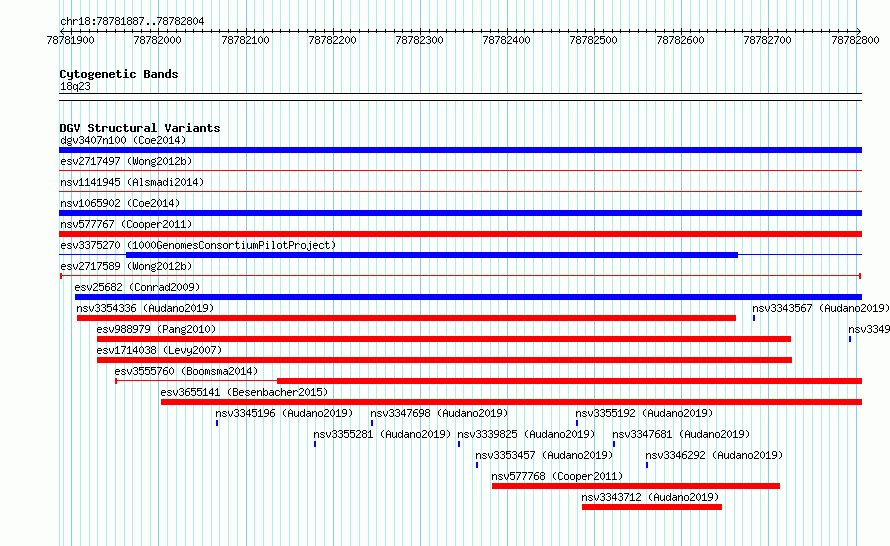Select blue bar under nsv1065902

click(x=460, y=213)
